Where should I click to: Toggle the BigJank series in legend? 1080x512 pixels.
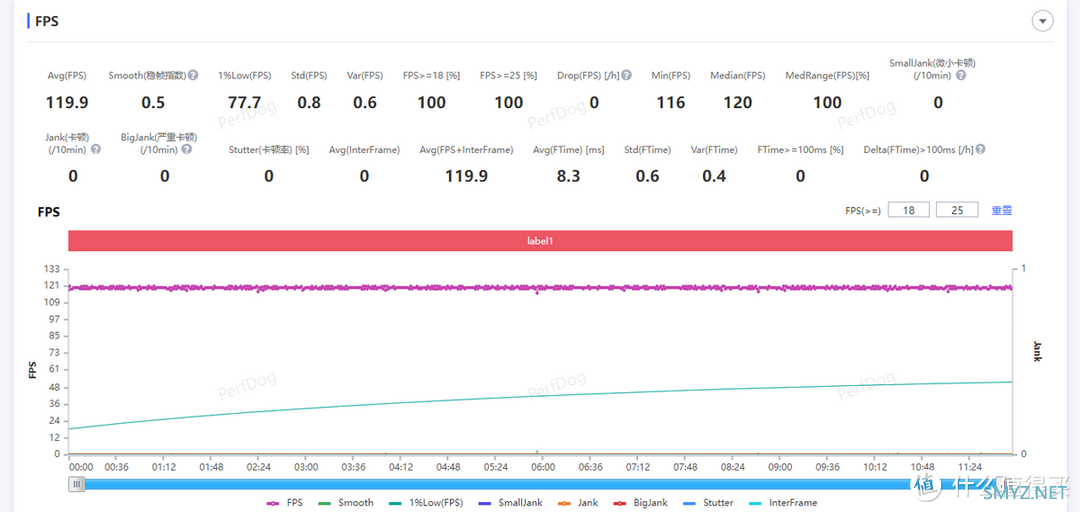click(x=640, y=503)
